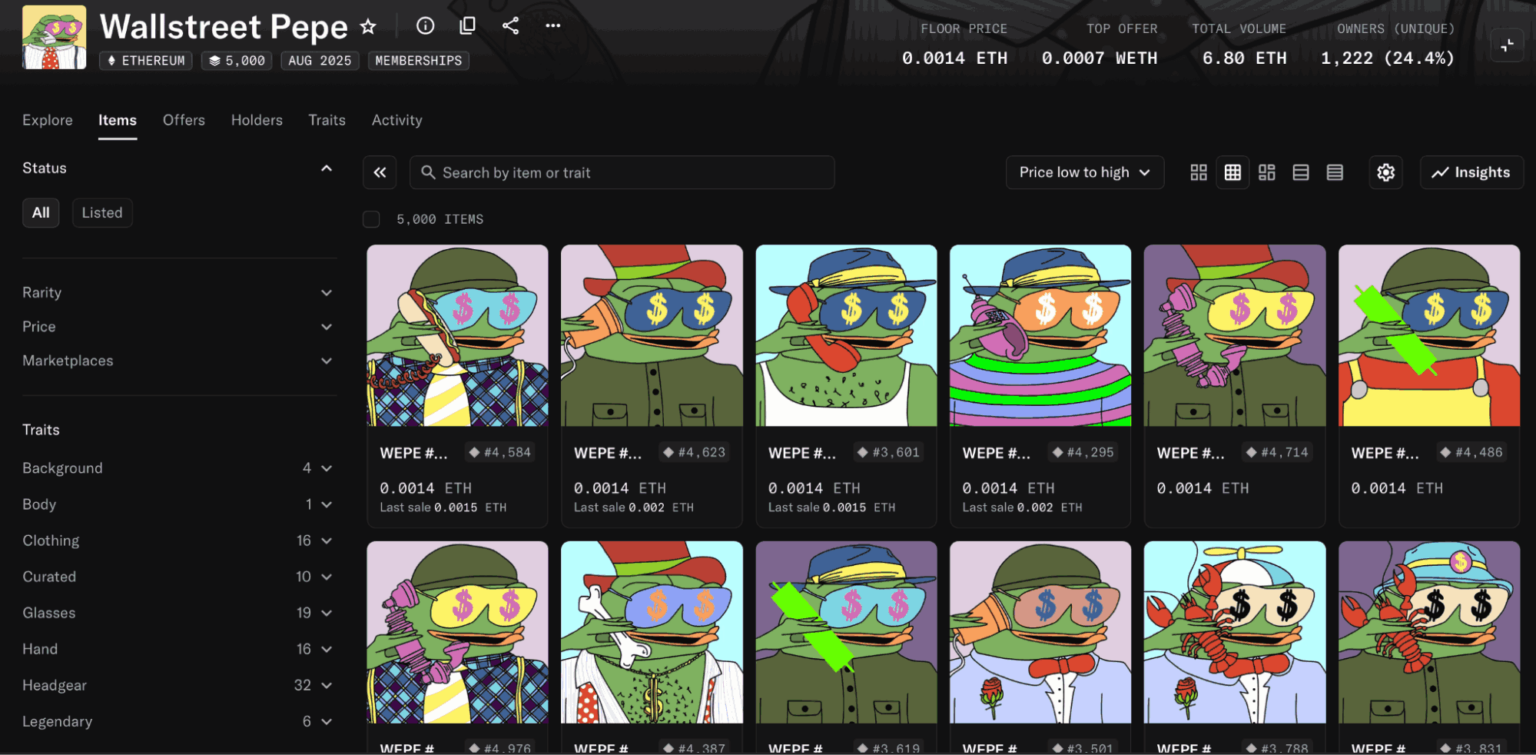Viewport: 1536px width, 755px height.
Task: Collapse the header stats using the corner icon
Action: [x=1507, y=45]
